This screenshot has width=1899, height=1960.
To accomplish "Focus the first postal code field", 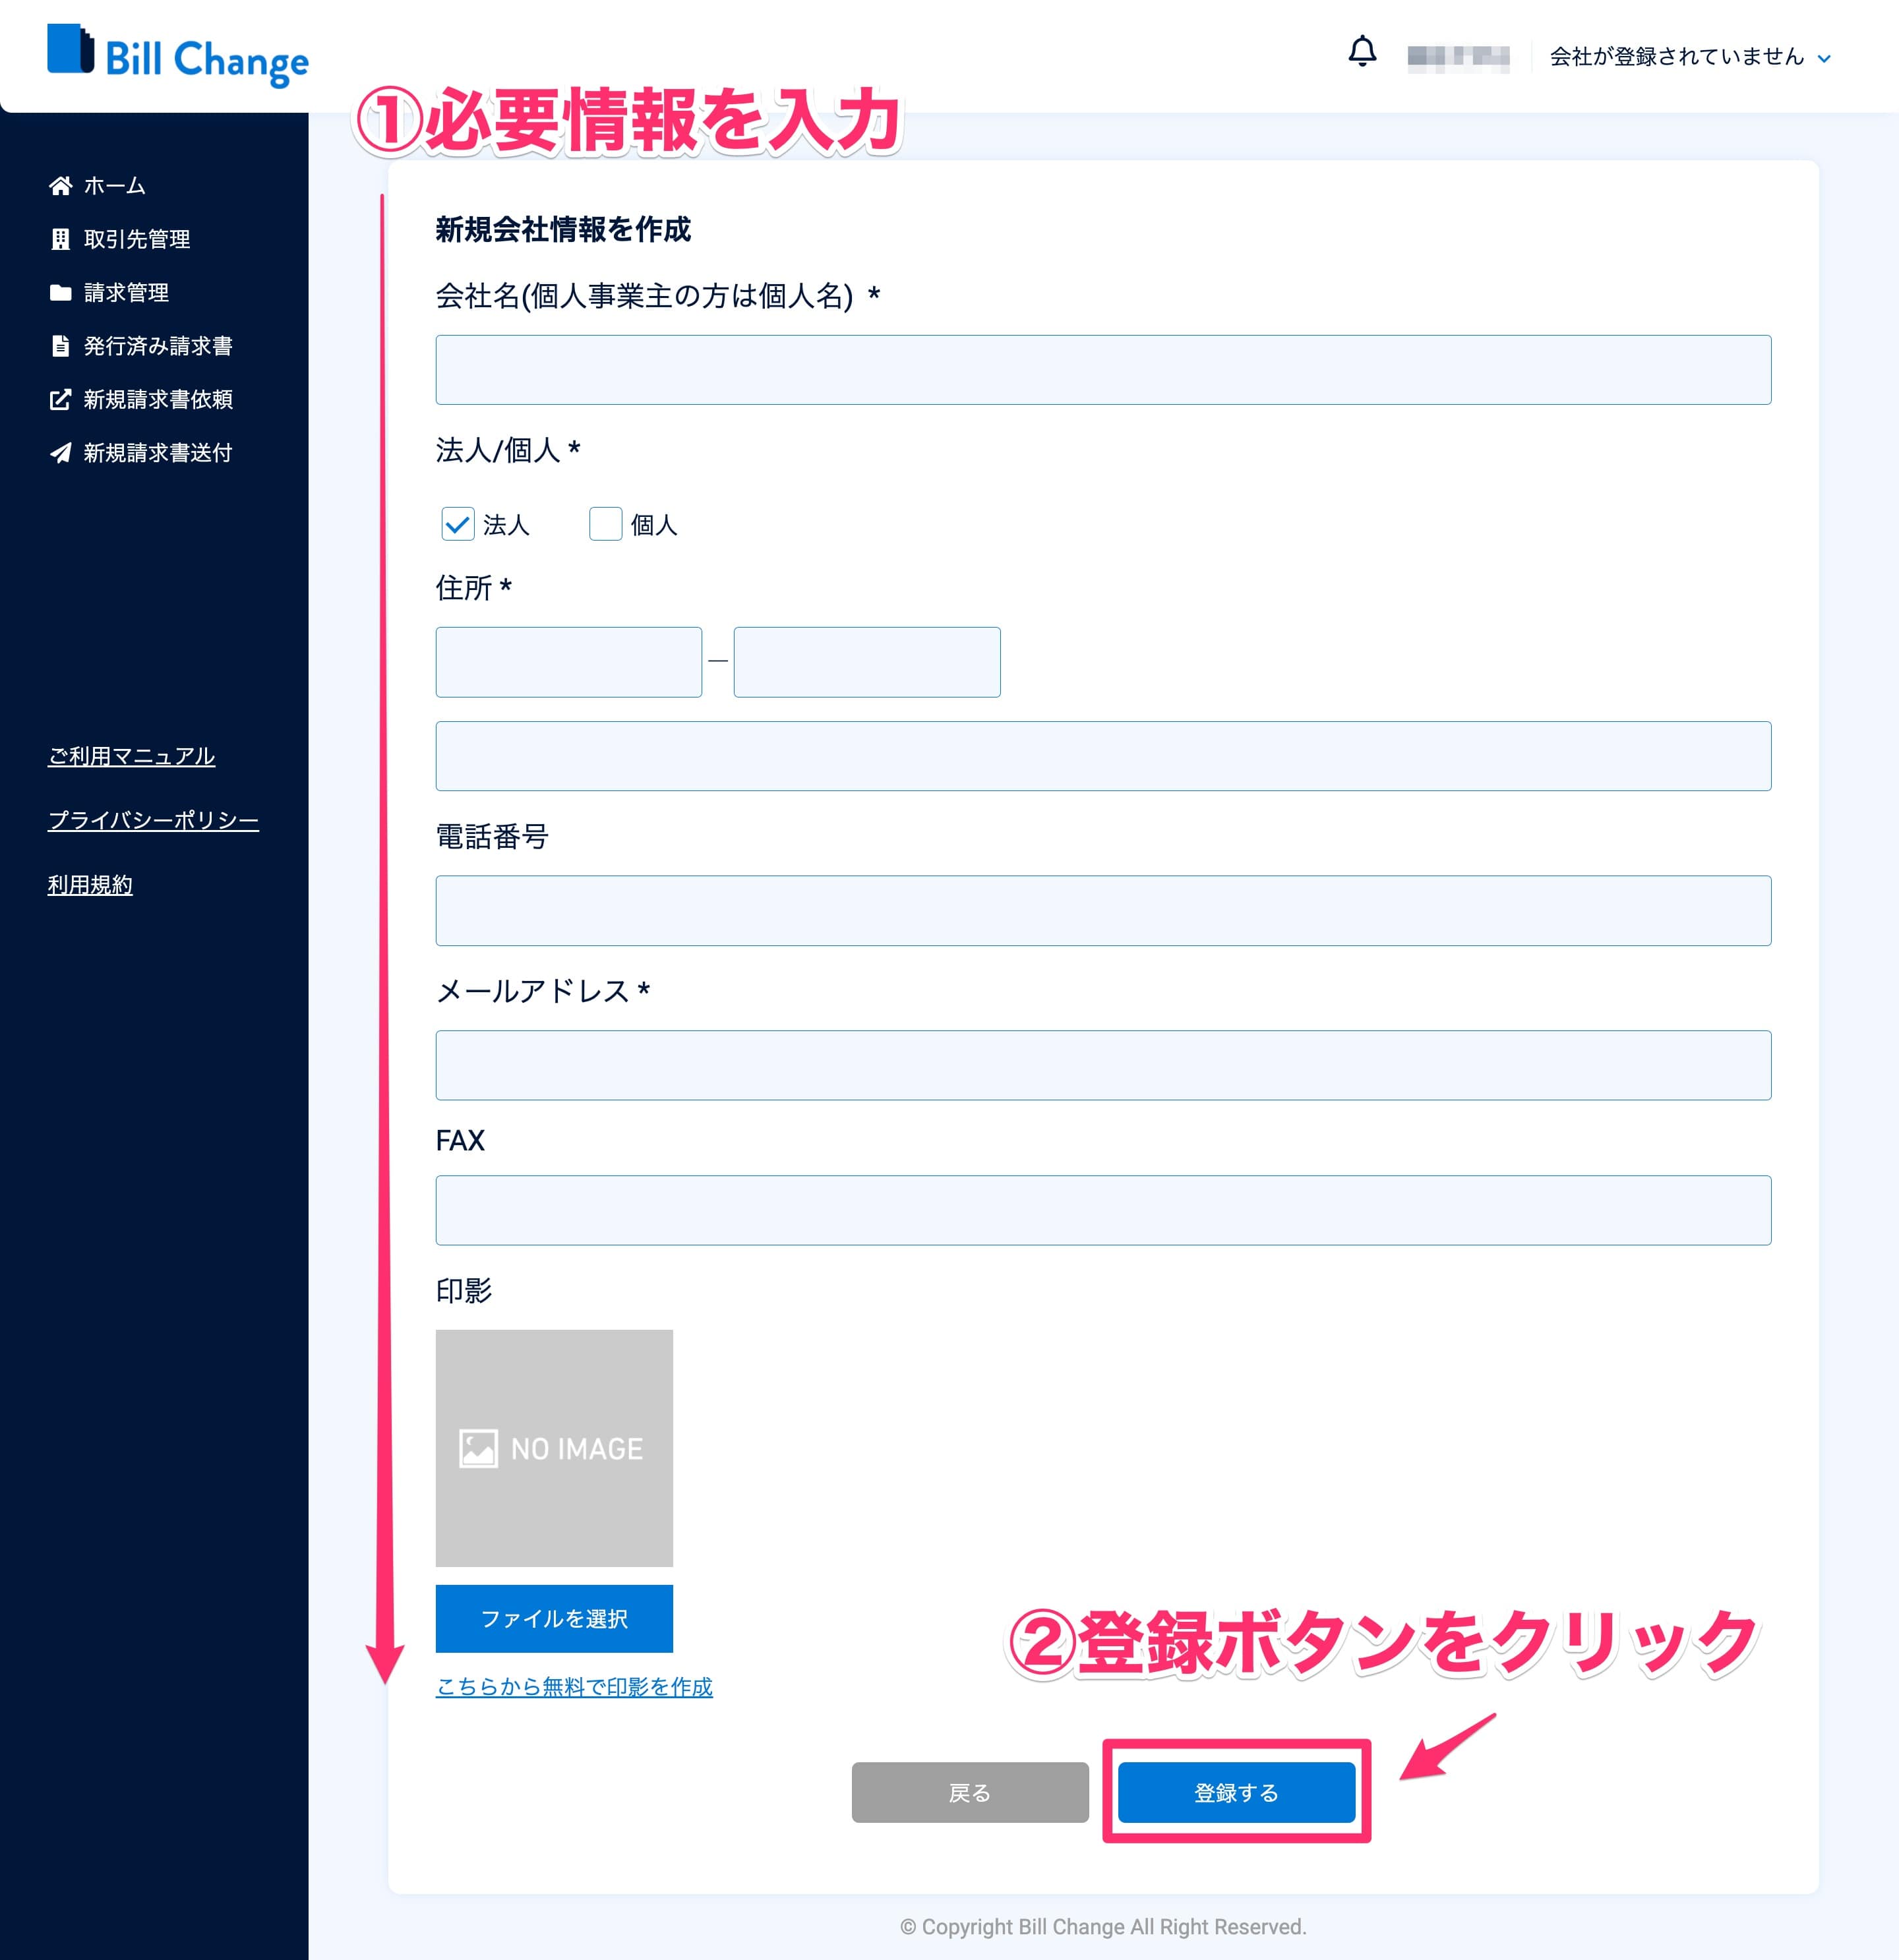I will pos(569,662).
